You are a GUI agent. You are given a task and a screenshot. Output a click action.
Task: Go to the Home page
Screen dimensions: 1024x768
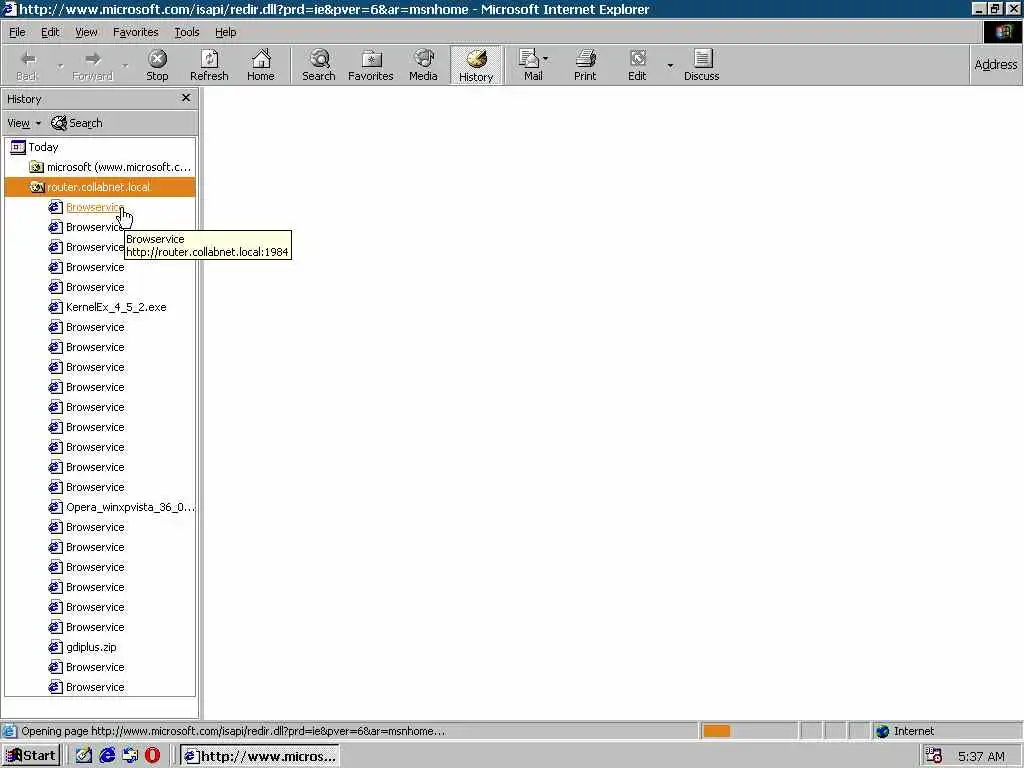pyautogui.click(x=261, y=65)
